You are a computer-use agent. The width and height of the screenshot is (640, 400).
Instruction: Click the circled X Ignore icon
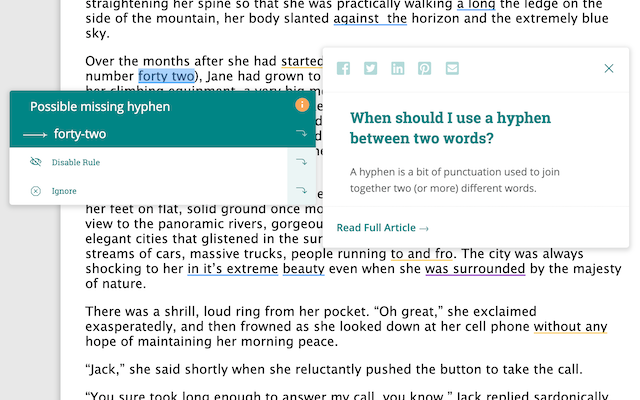click(x=36, y=191)
